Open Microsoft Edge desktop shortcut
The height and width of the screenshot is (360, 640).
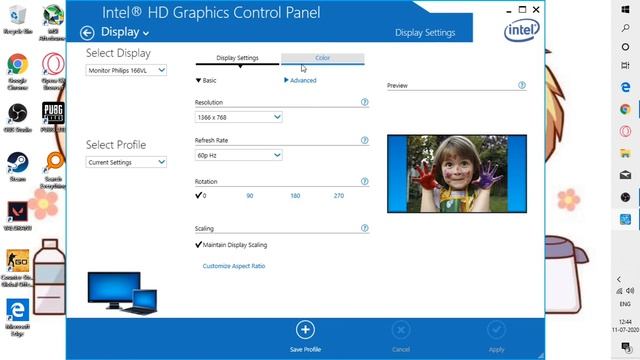pyautogui.click(x=18, y=318)
